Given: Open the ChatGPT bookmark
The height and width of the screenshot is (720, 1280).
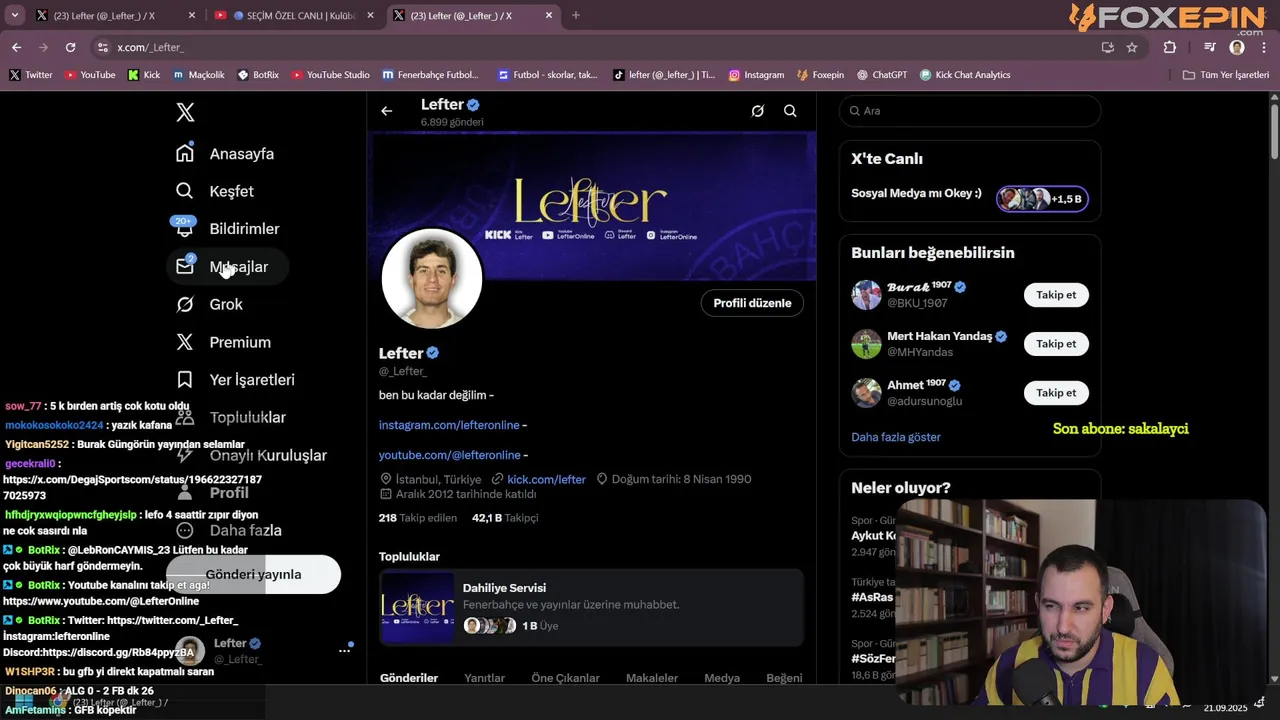Looking at the screenshot, I should [x=881, y=75].
